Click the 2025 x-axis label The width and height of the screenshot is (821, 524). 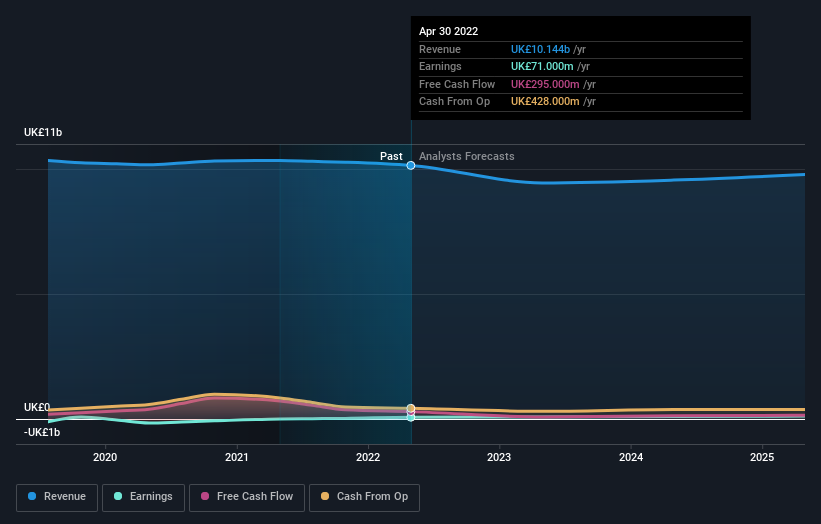coord(762,457)
